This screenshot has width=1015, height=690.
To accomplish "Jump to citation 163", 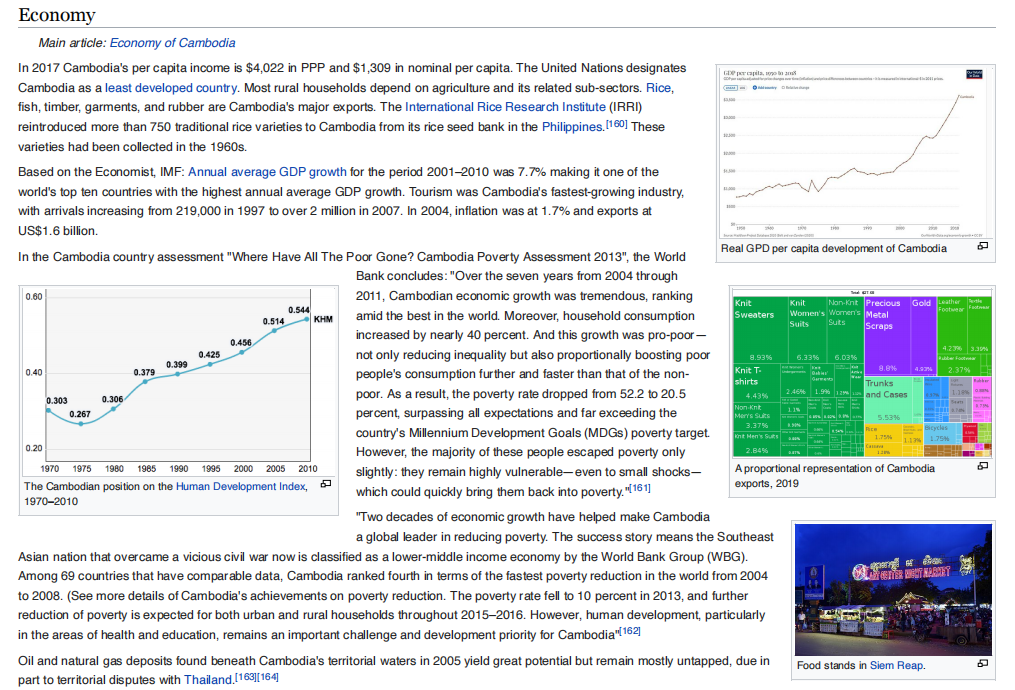I will pyautogui.click(x=246, y=677).
